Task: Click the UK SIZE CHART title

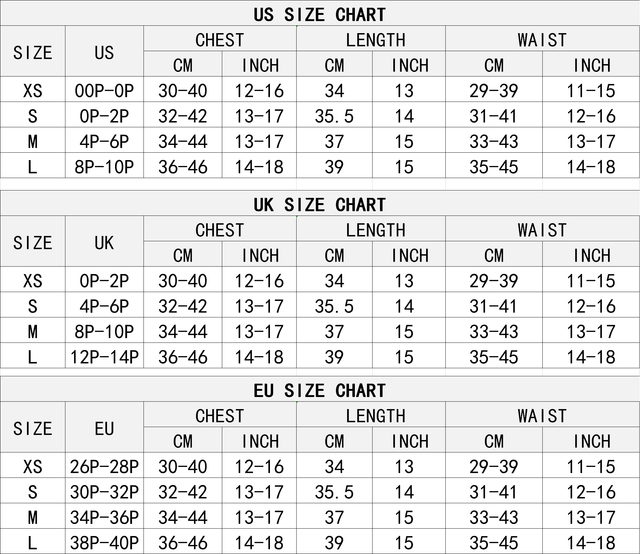Action: coord(320,204)
